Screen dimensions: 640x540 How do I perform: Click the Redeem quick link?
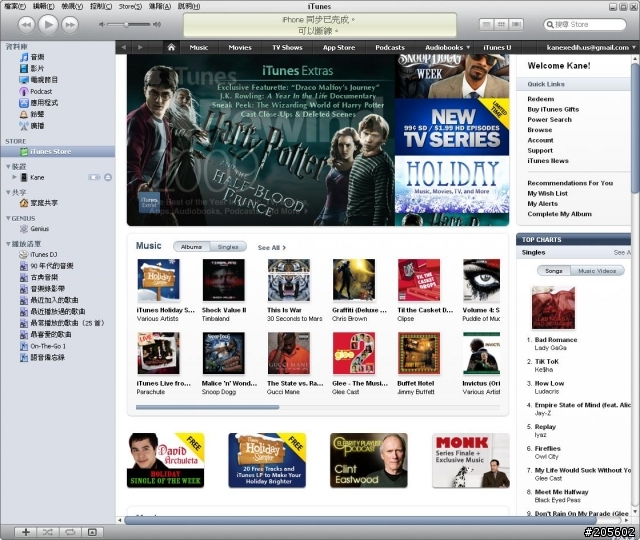point(541,99)
